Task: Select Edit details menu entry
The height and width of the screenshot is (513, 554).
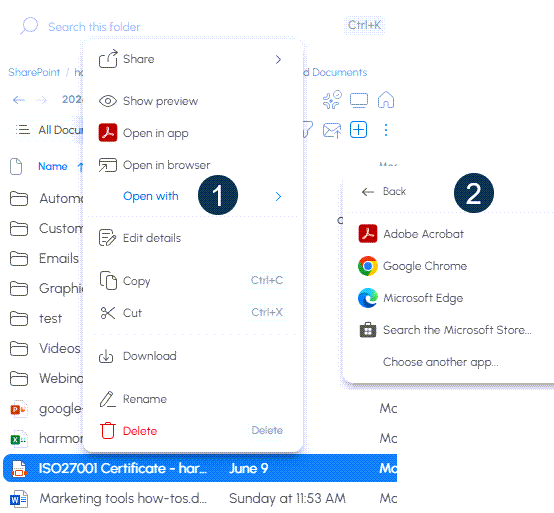Action: pyautogui.click(x=193, y=238)
